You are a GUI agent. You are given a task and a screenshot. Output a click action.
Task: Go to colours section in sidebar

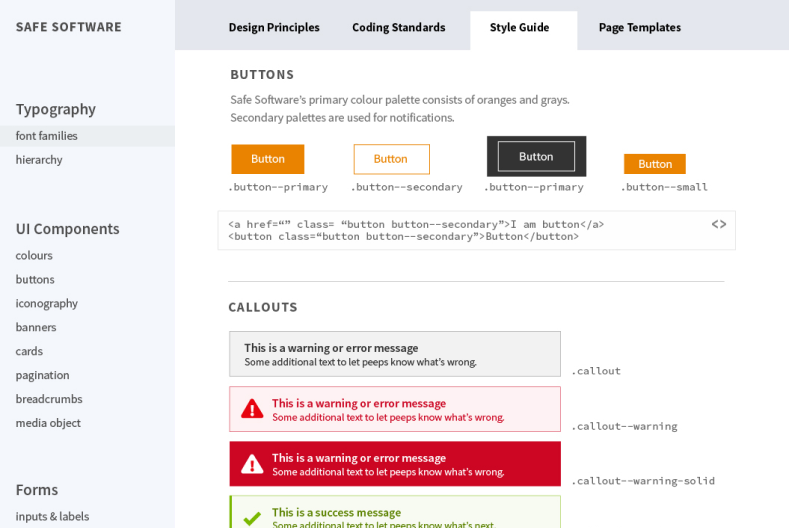pos(34,256)
